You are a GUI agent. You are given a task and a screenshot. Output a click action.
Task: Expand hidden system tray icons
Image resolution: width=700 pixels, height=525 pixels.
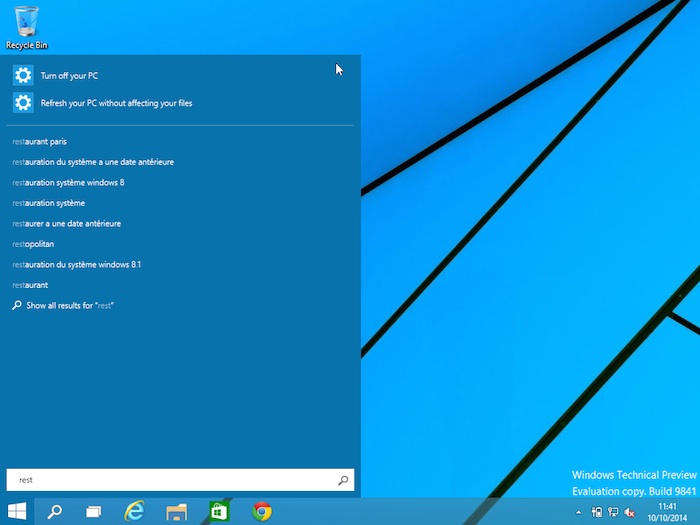click(x=578, y=512)
